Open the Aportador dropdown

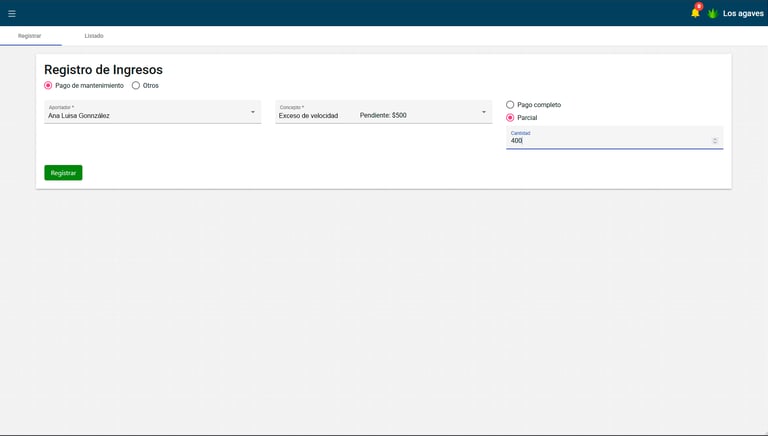(152, 112)
